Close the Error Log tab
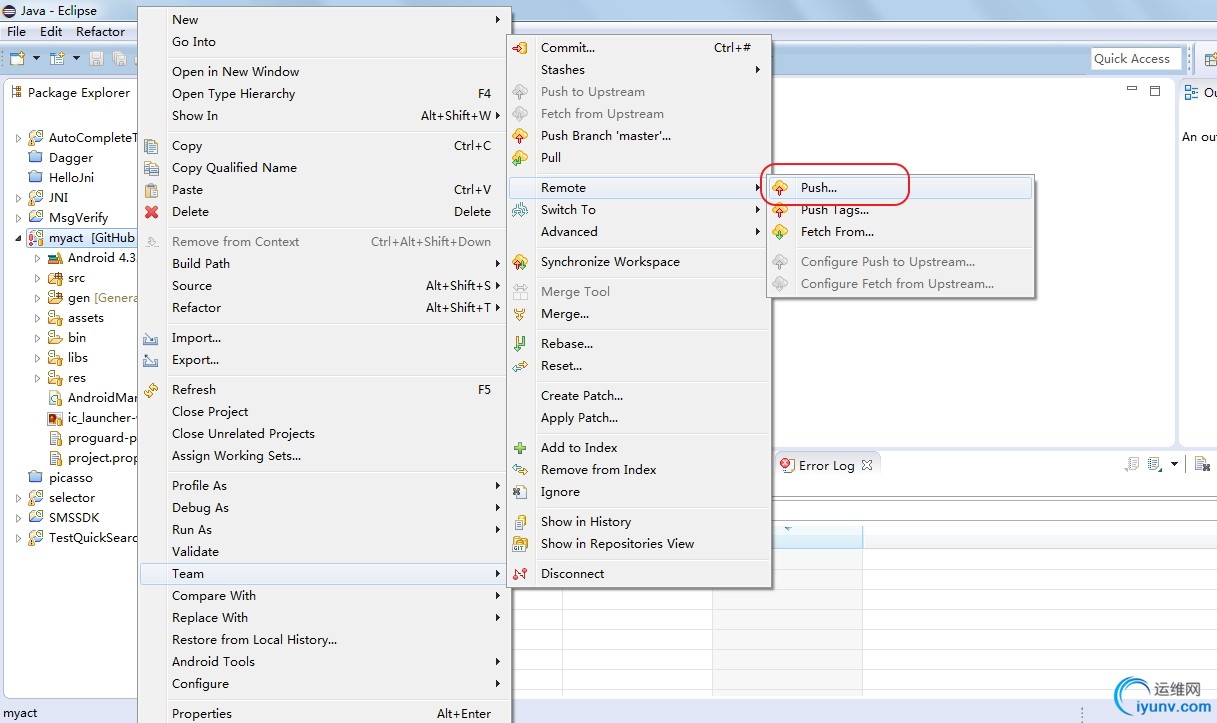This screenshot has height=723, width=1217. (x=867, y=465)
